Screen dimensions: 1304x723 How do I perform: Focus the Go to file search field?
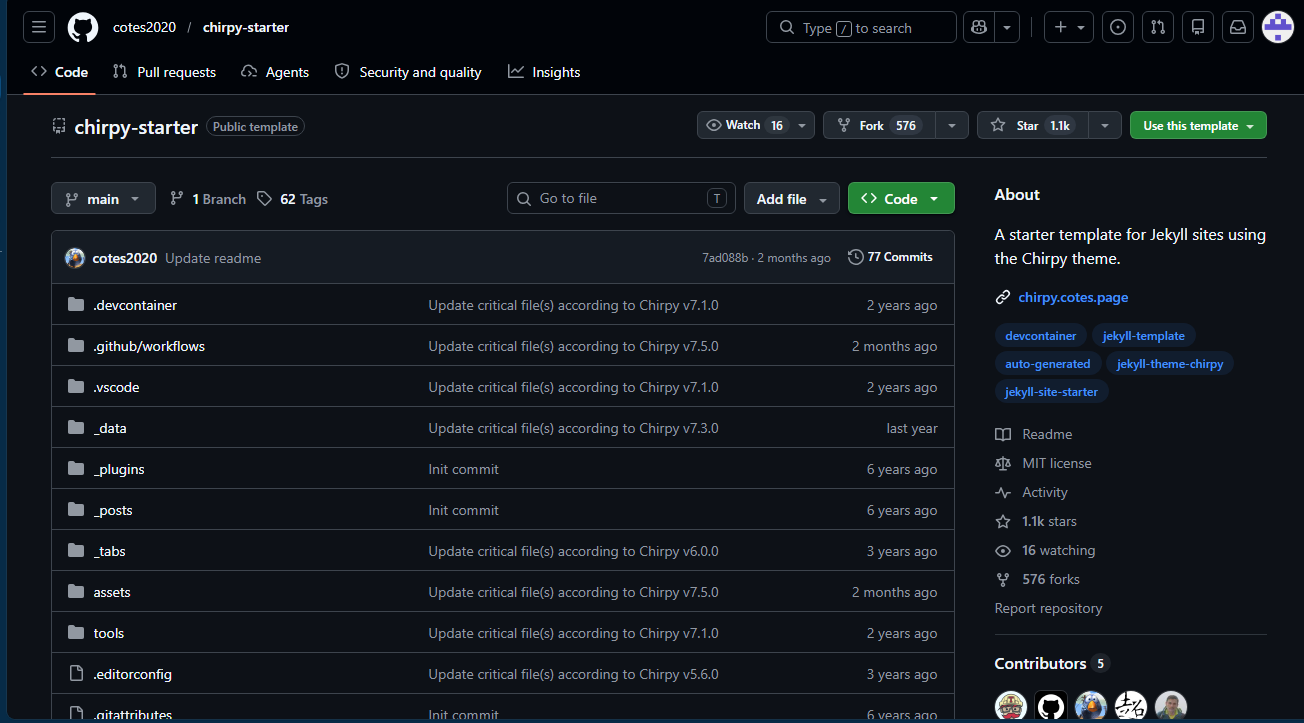pos(621,198)
